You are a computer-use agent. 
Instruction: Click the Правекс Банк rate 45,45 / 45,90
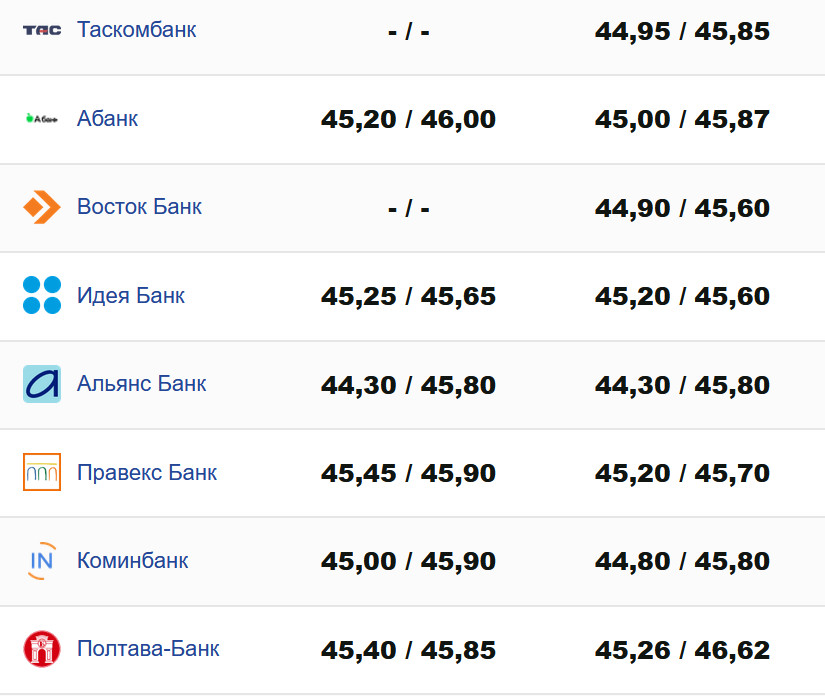tap(408, 473)
